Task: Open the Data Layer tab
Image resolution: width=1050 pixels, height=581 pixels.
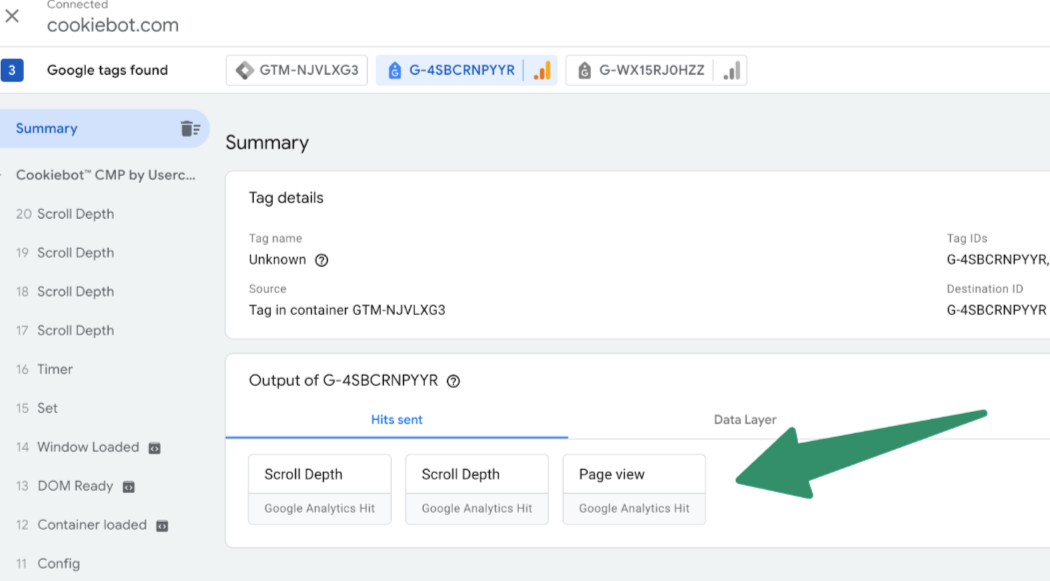Action: [745, 420]
